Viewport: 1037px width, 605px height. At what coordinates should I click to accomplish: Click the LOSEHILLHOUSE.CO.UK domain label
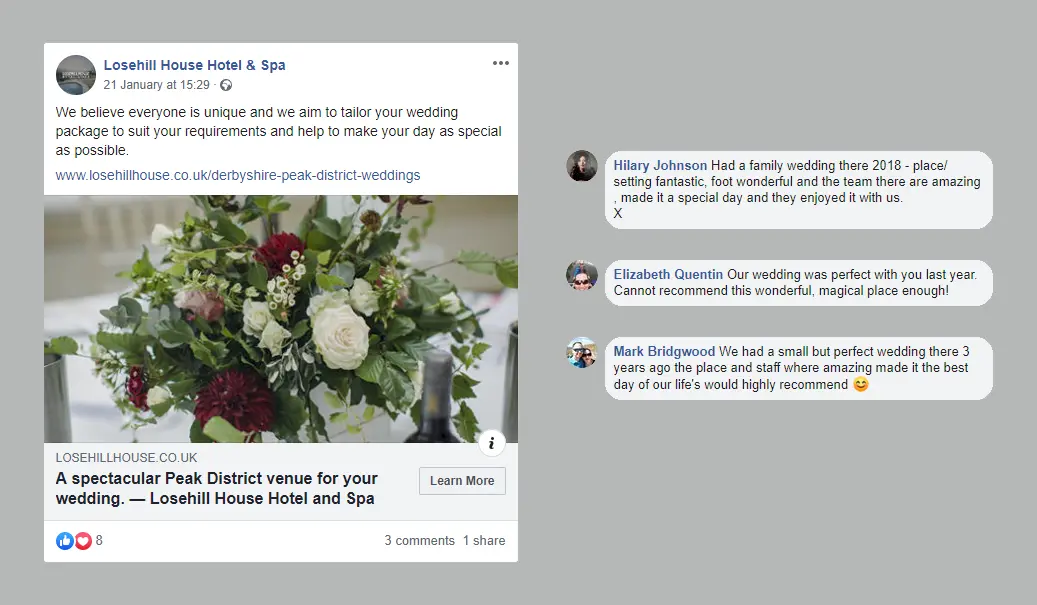pyautogui.click(x=126, y=458)
